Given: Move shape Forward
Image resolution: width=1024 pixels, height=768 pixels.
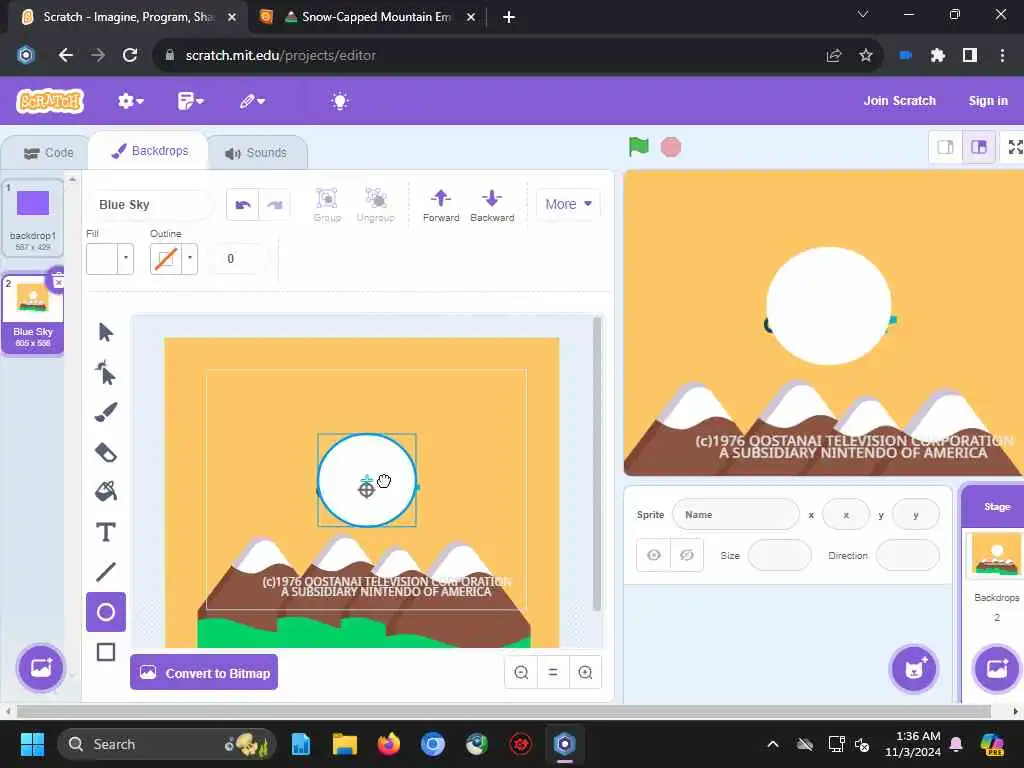Looking at the screenshot, I should (x=441, y=205).
